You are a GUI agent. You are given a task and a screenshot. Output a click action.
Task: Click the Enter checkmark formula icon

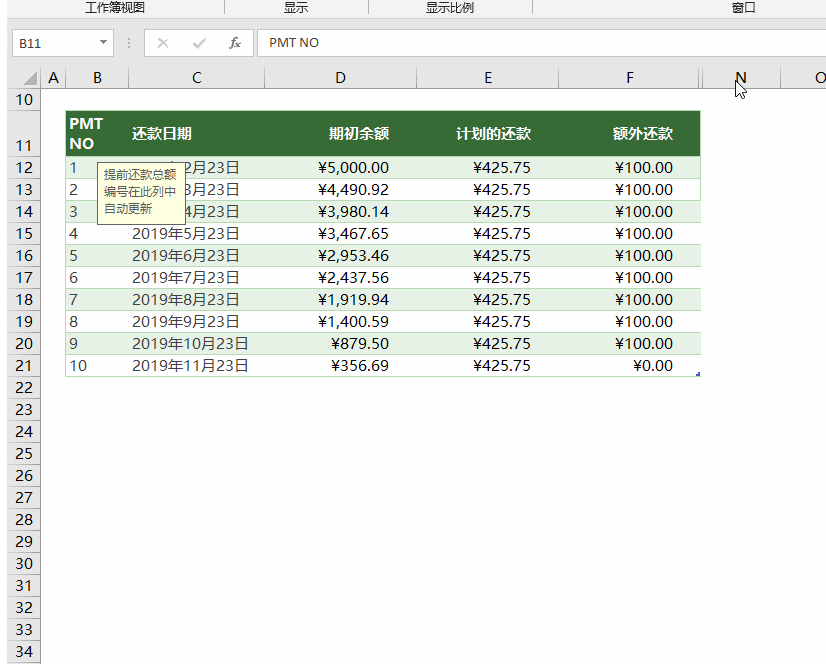click(x=199, y=43)
